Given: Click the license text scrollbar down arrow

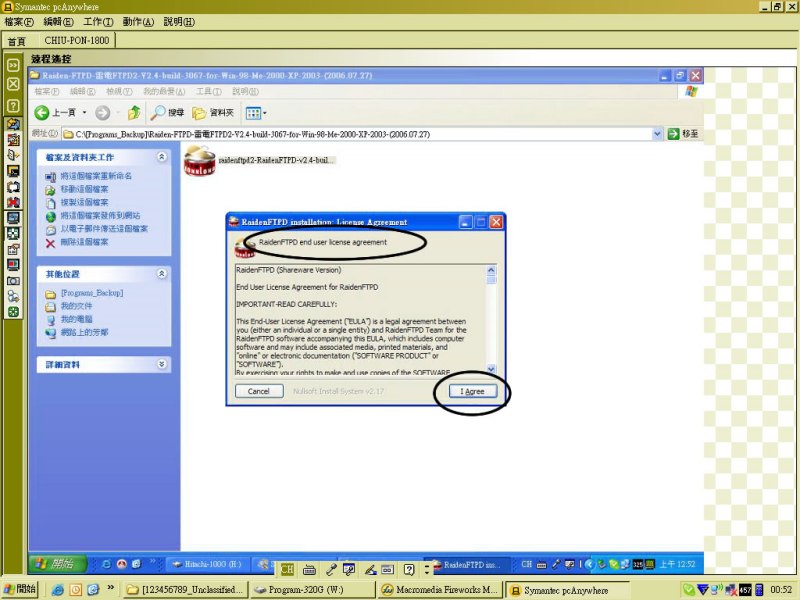Looking at the screenshot, I should [x=491, y=369].
